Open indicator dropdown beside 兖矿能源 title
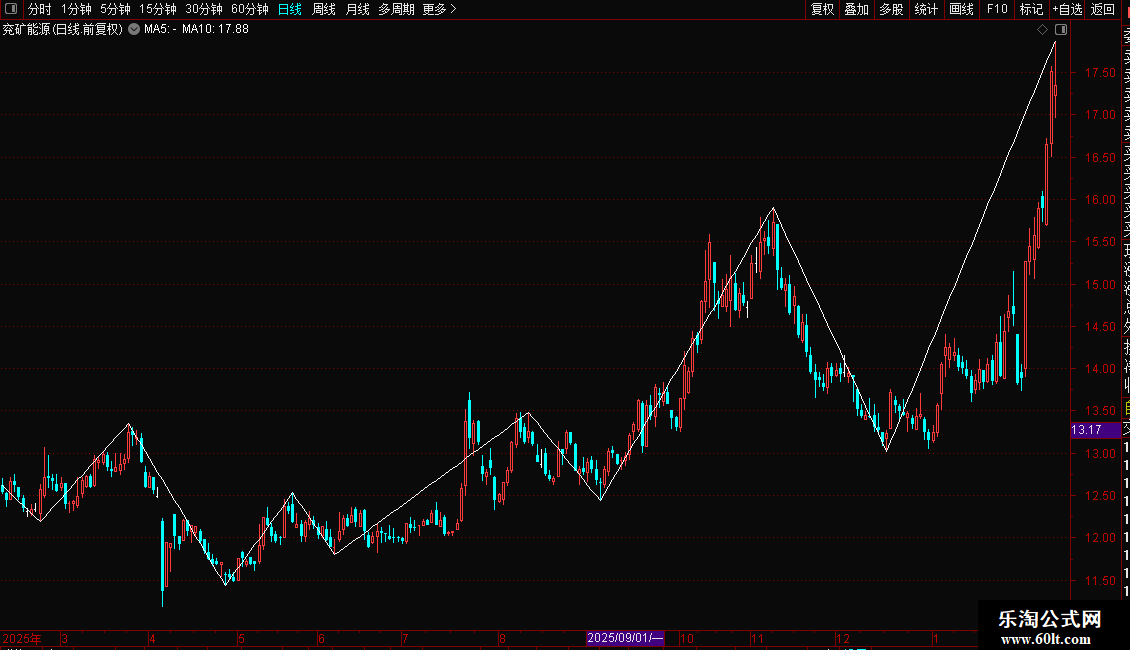Screen dimensions: 1130x650 (134, 30)
